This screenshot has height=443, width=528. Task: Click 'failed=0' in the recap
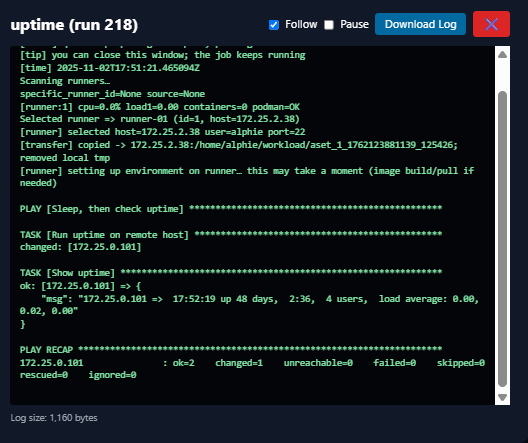click(395, 363)
